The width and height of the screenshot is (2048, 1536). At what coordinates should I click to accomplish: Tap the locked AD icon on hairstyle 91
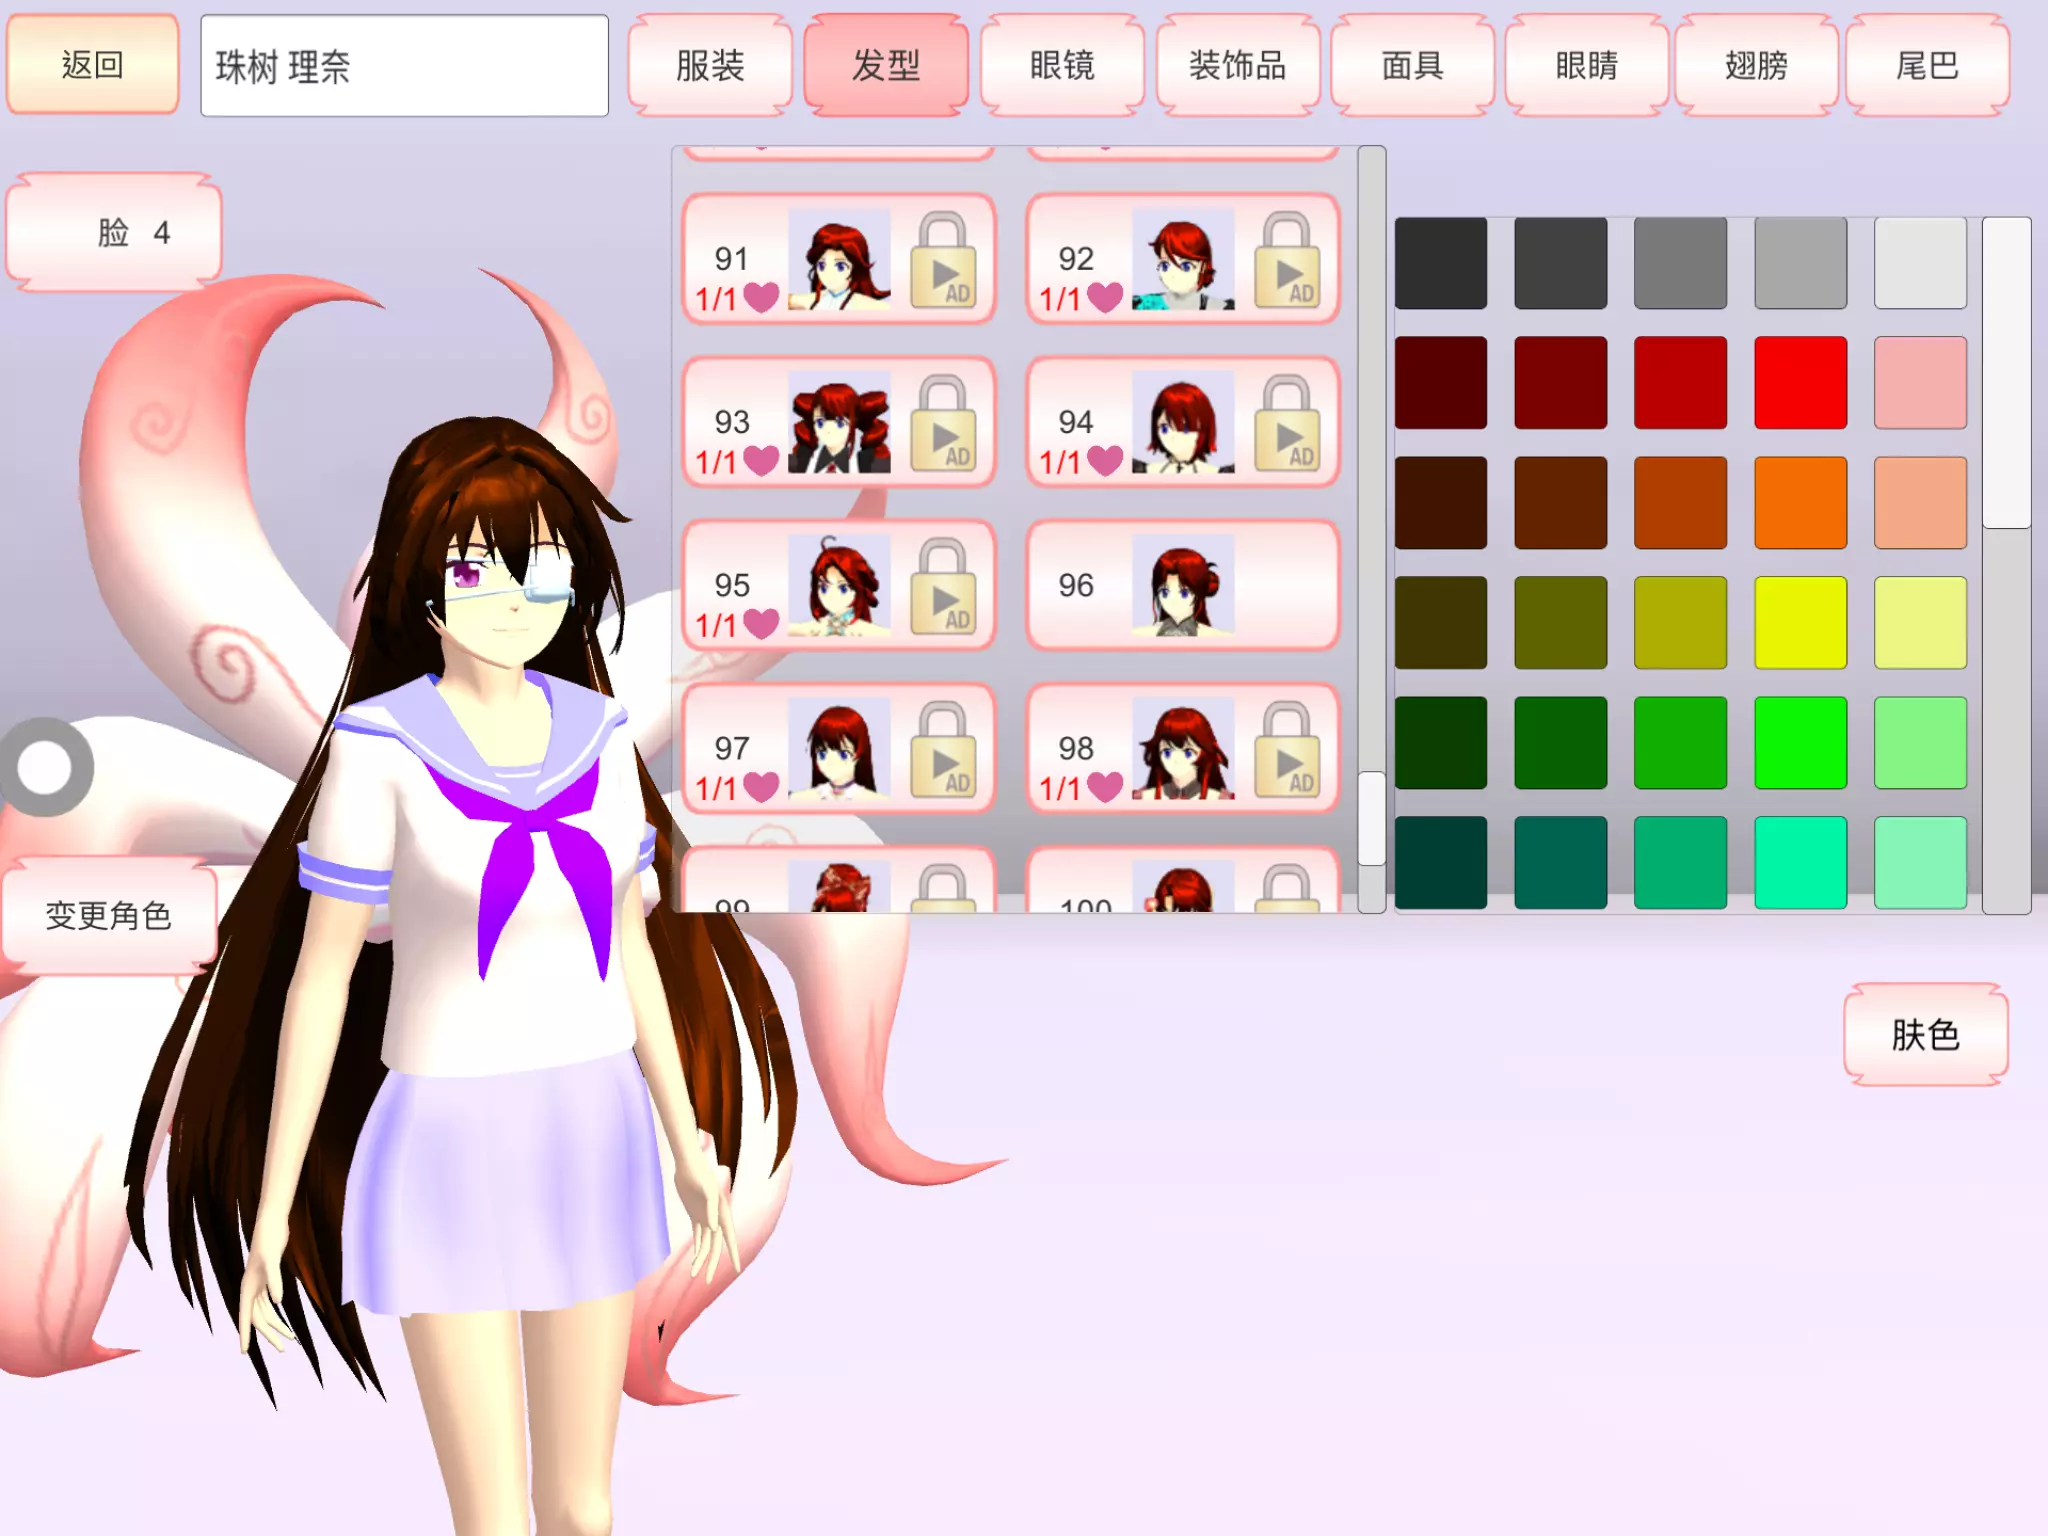942,262
